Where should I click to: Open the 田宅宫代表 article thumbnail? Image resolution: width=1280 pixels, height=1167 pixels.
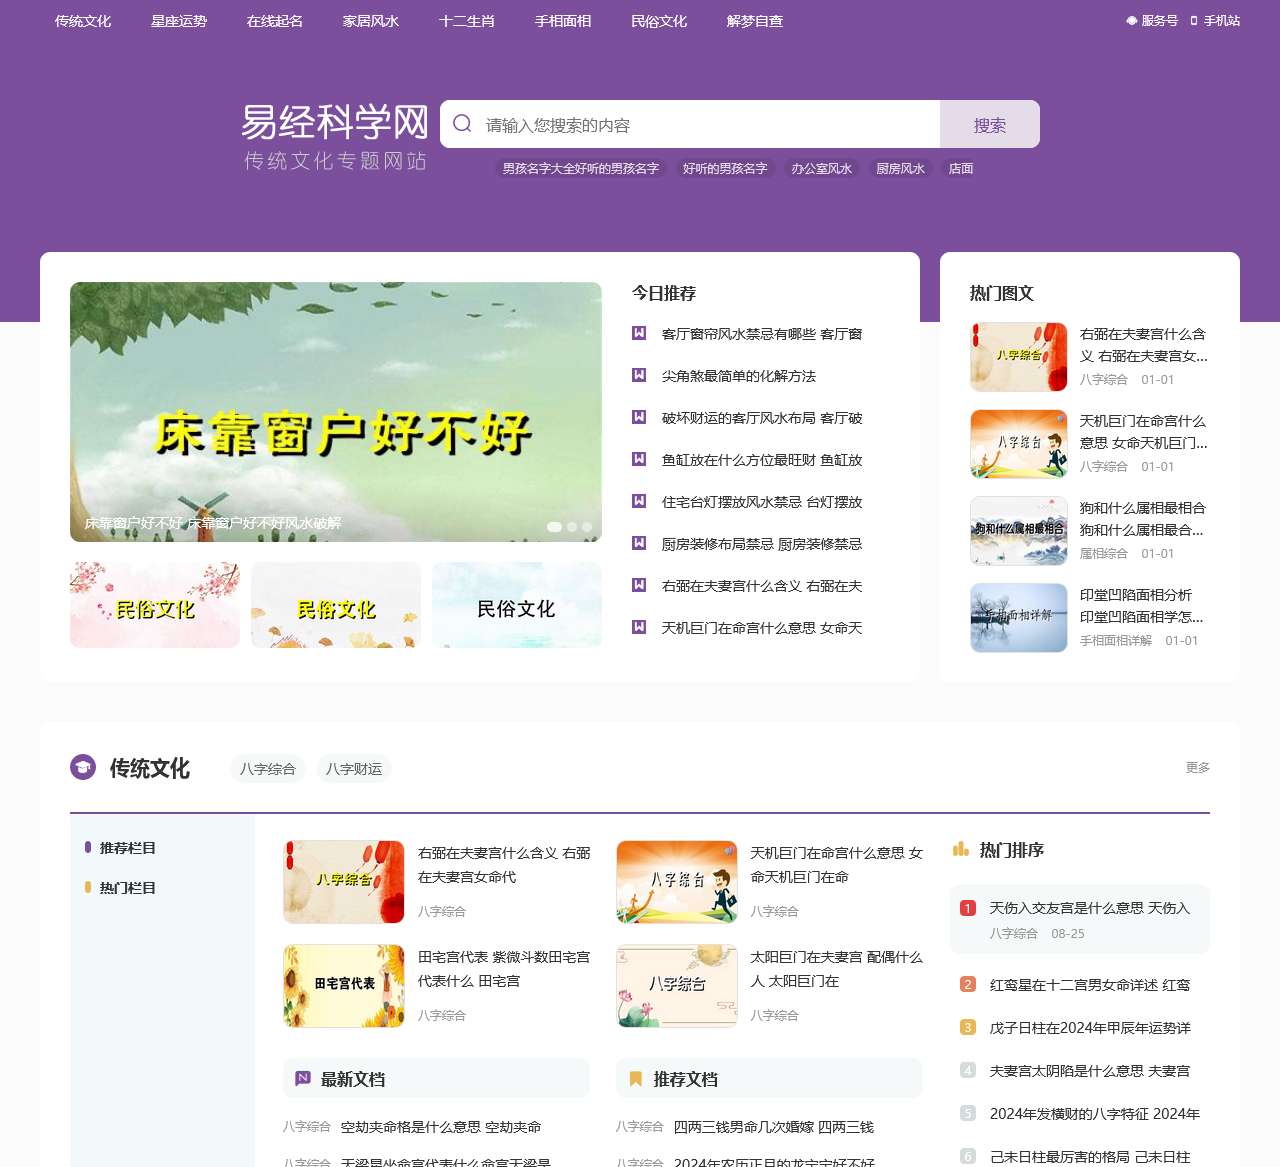point(344,986)
